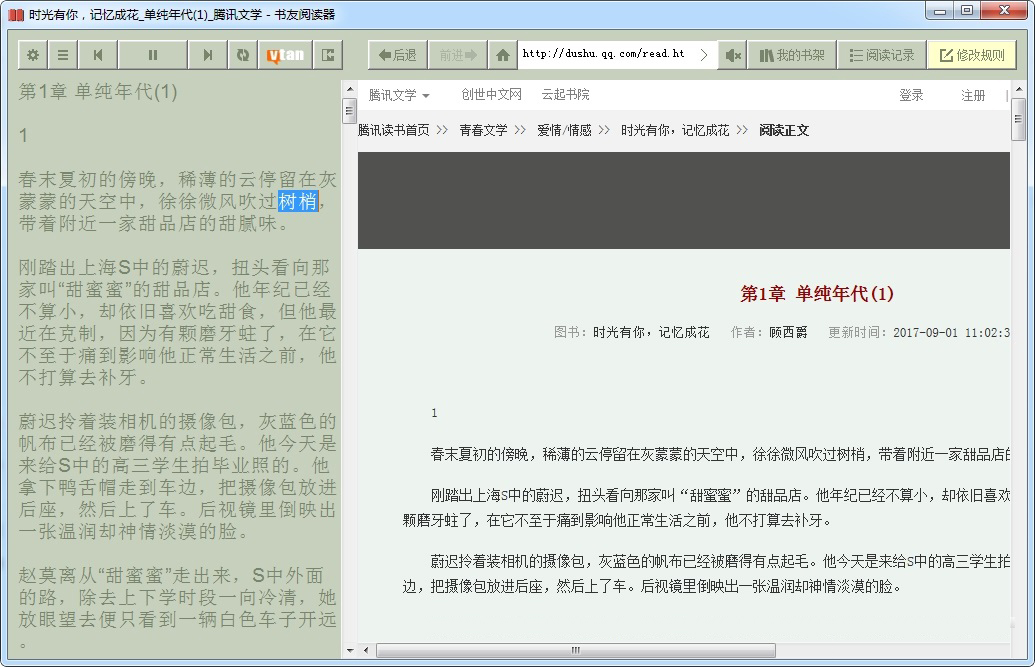Open the chapter list menu icon
The height and width of the screenshot is (667, 1035).
pyautogui.click(x=63, y=55)
